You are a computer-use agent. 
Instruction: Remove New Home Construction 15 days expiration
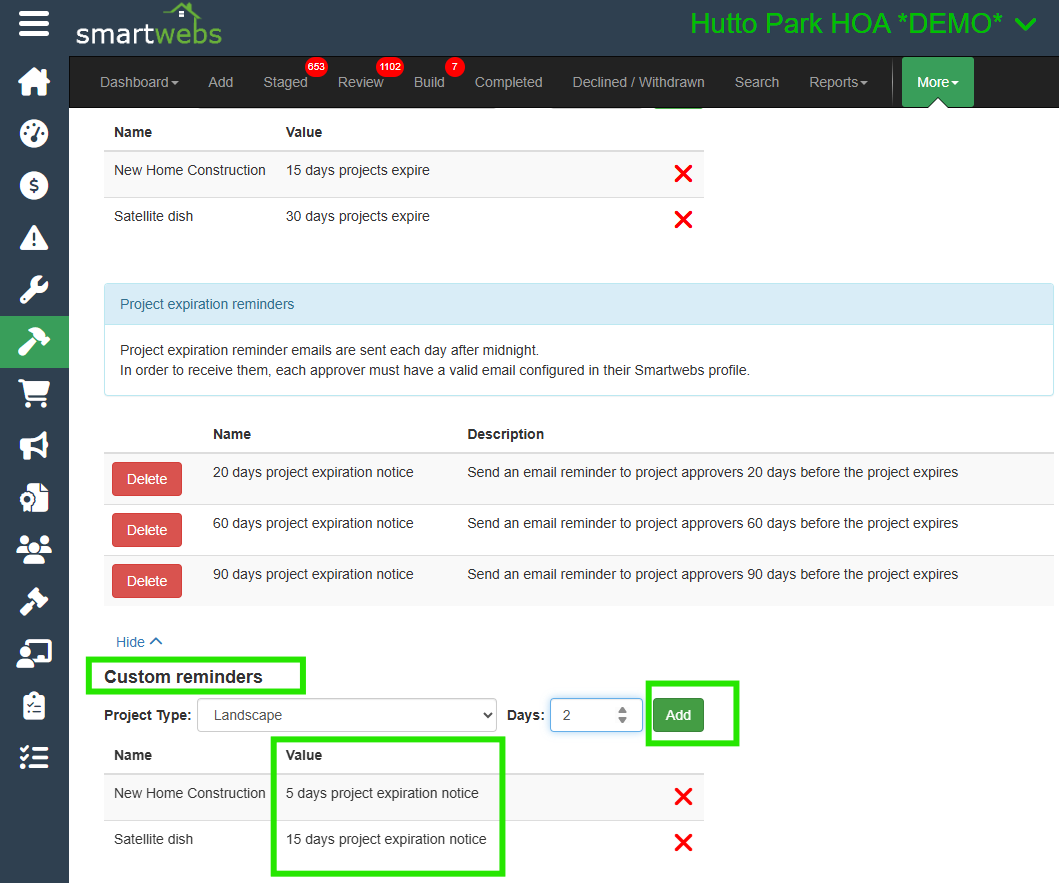pyautogui.click(x=683, y=174)
